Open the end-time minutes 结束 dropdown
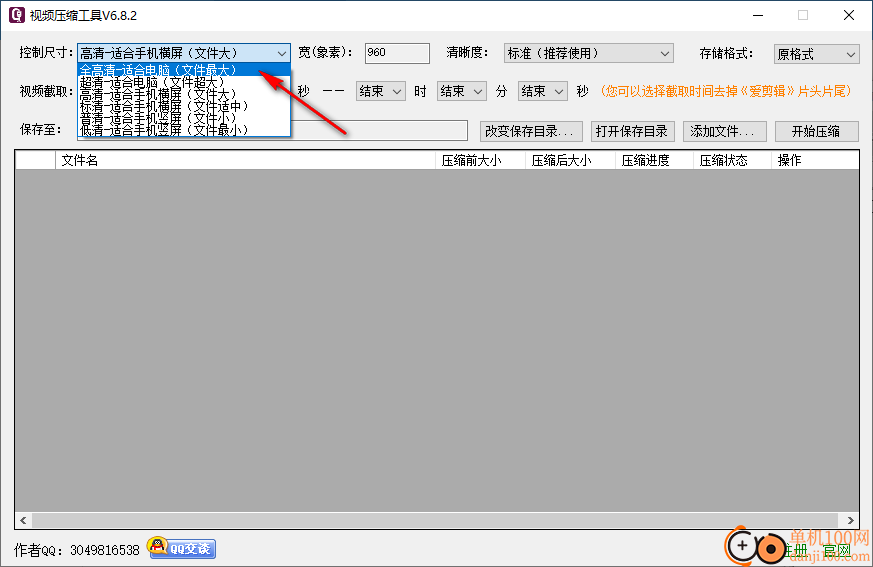Screen dimensions: 873x567 pyautogui.click(x=462, y=91)
